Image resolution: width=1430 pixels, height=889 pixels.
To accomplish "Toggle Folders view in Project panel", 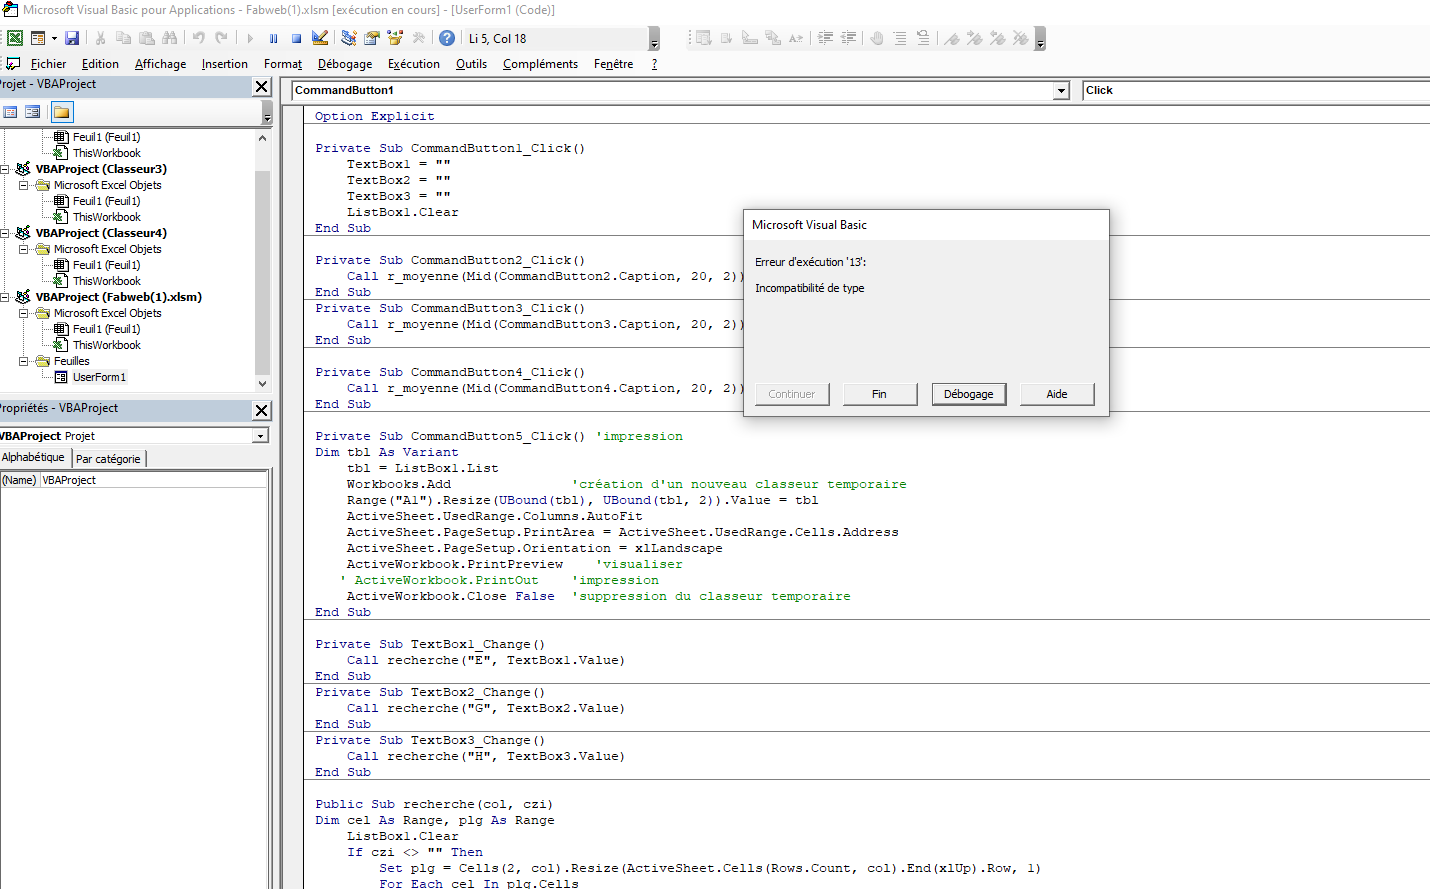I will [61, 112].
